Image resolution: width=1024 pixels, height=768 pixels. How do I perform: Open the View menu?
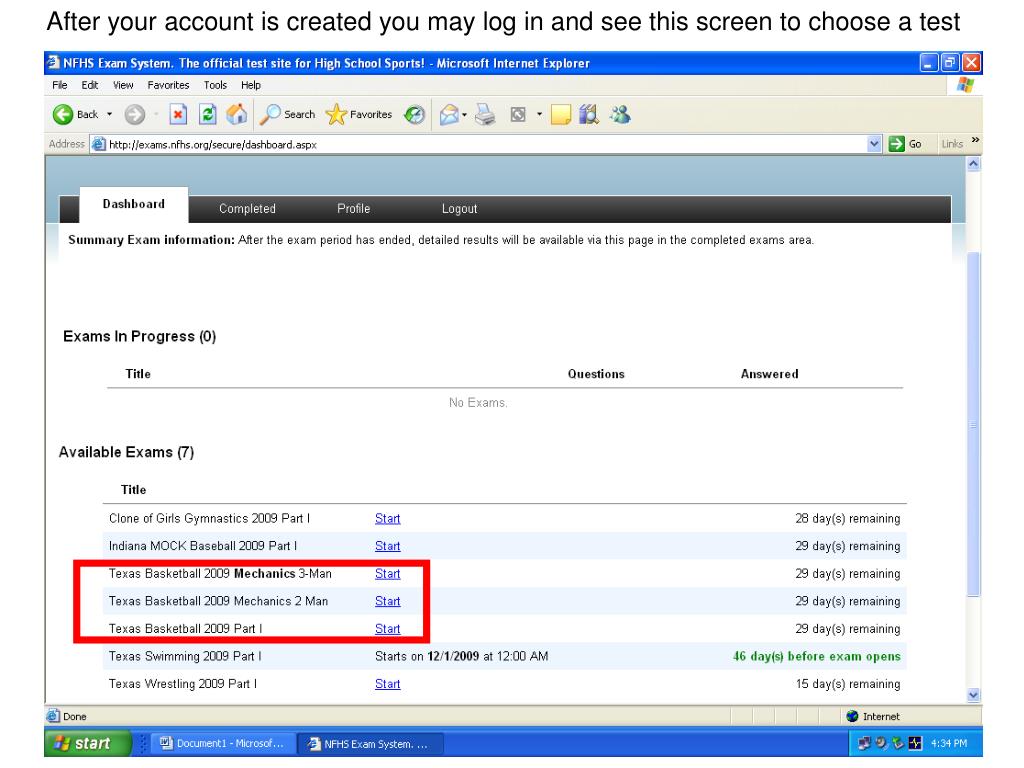coord(123,85)
